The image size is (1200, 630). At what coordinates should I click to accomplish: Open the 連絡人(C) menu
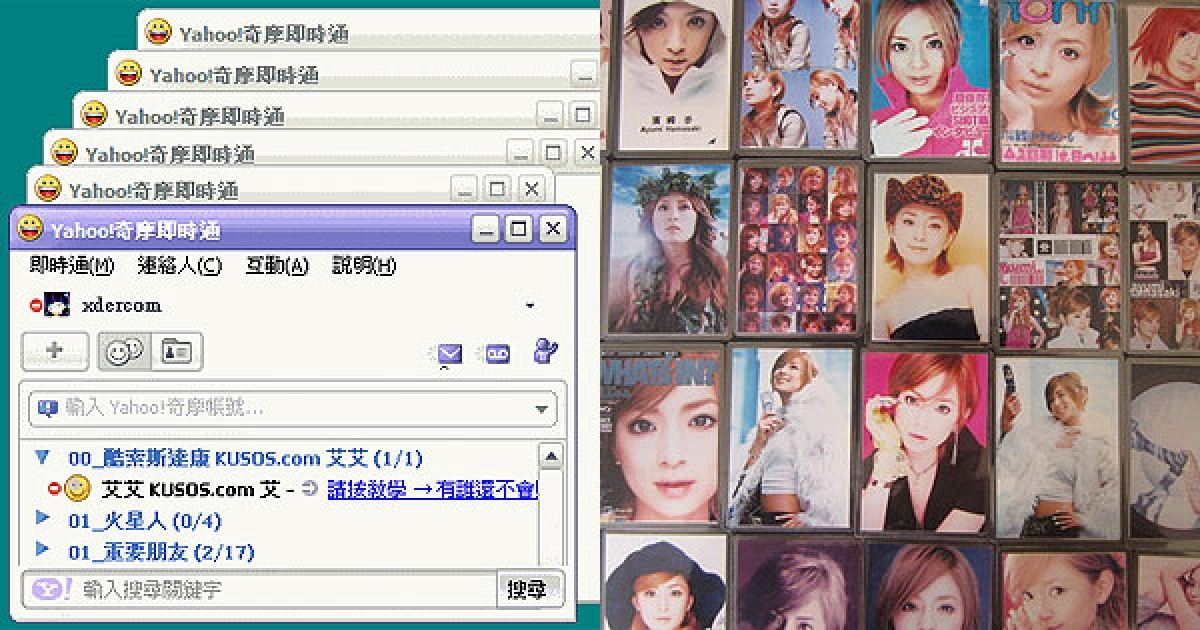pos(180,265)
